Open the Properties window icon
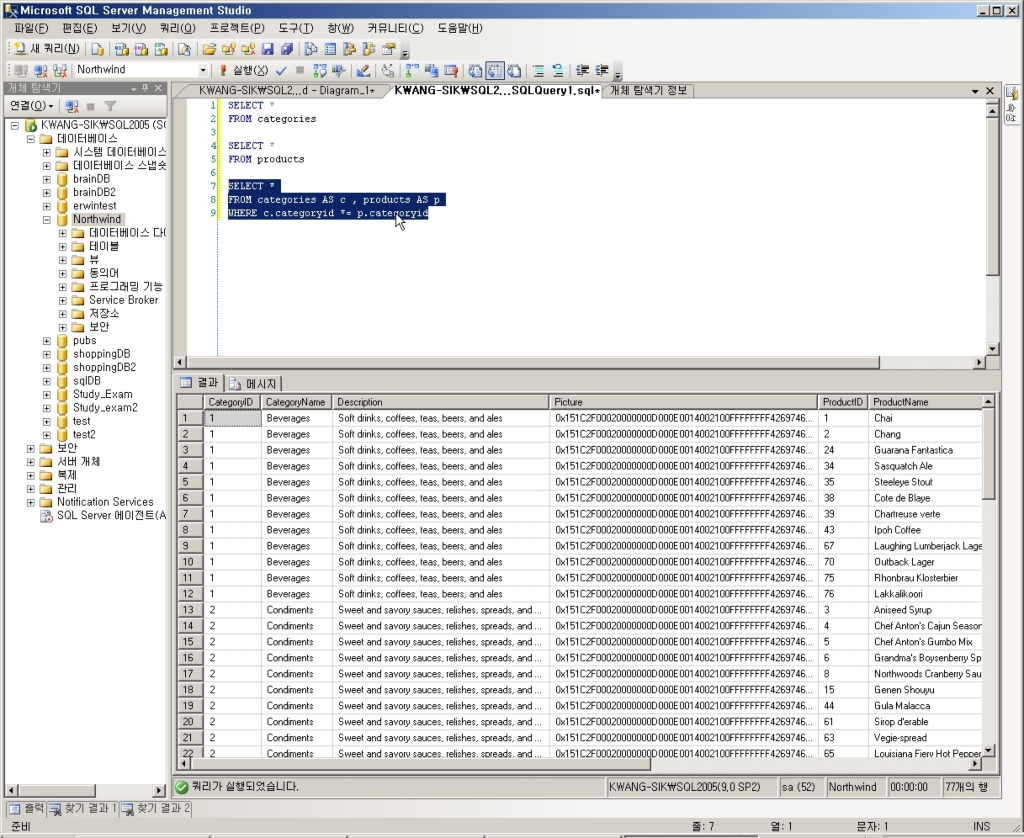 [x=389, y=49]
